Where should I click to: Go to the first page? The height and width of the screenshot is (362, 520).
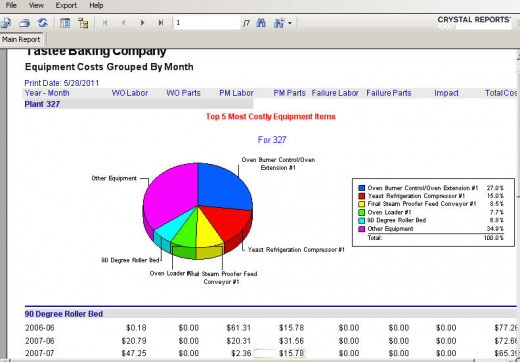coord(105,23)
